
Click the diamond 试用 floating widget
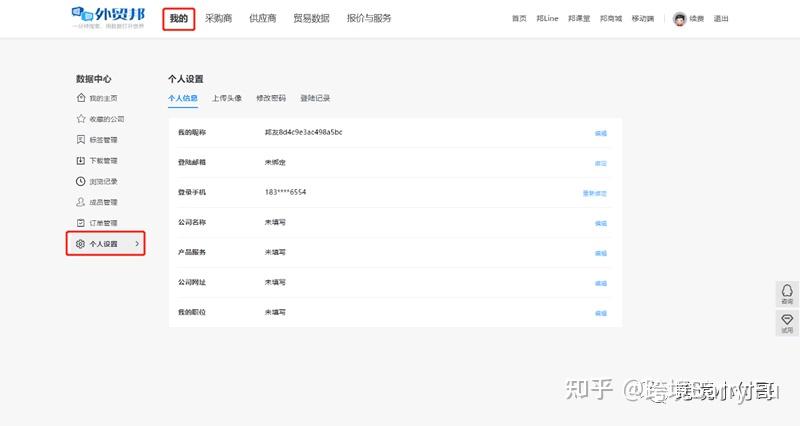tap(787, 323)
